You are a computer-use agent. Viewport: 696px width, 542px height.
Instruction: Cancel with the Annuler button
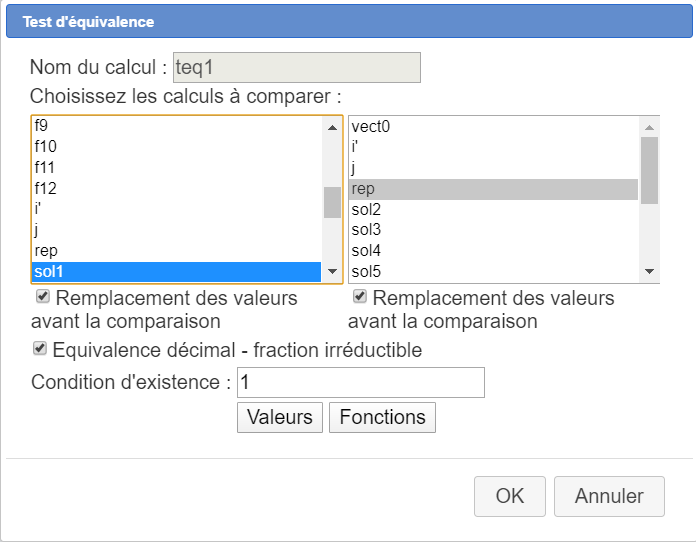coord(608,495)
